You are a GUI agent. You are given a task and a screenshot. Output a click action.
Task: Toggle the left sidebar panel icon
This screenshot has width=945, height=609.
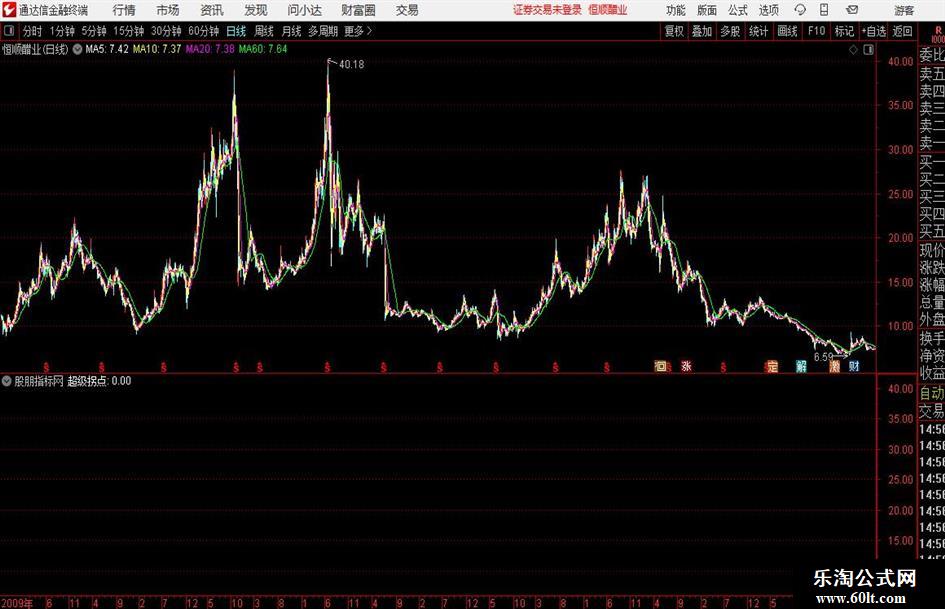9,31
